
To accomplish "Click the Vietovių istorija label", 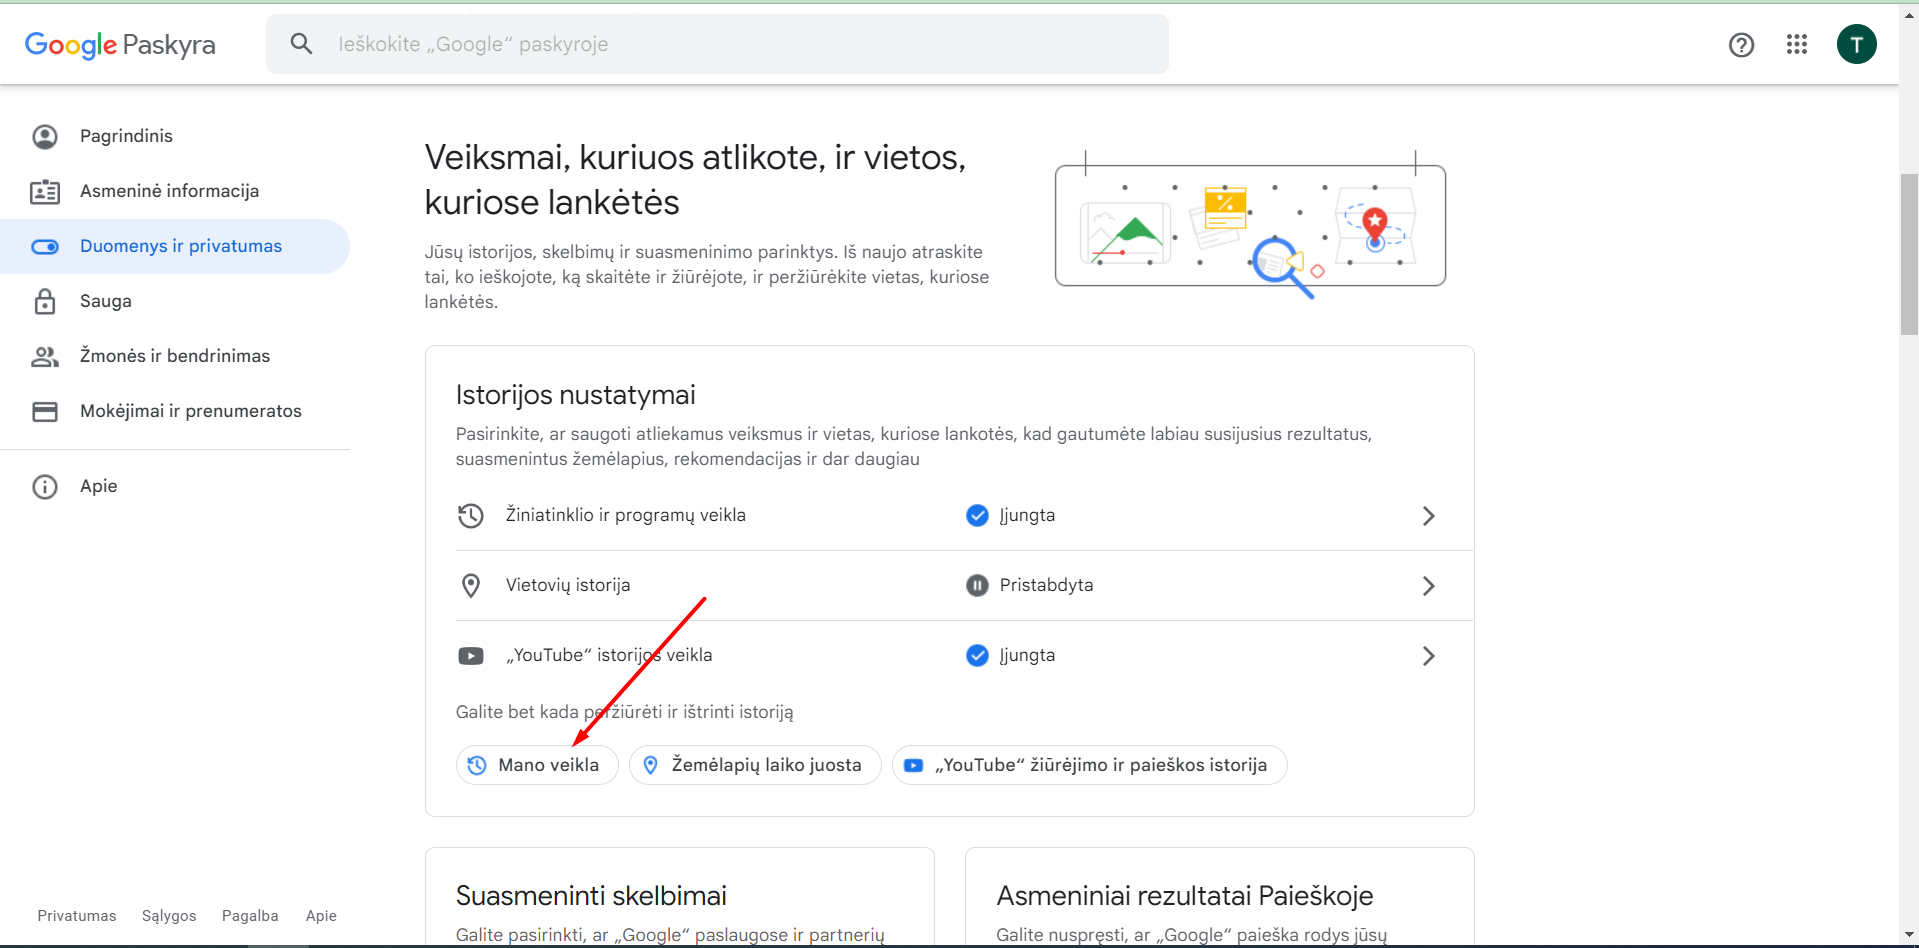I will point(568,585).
